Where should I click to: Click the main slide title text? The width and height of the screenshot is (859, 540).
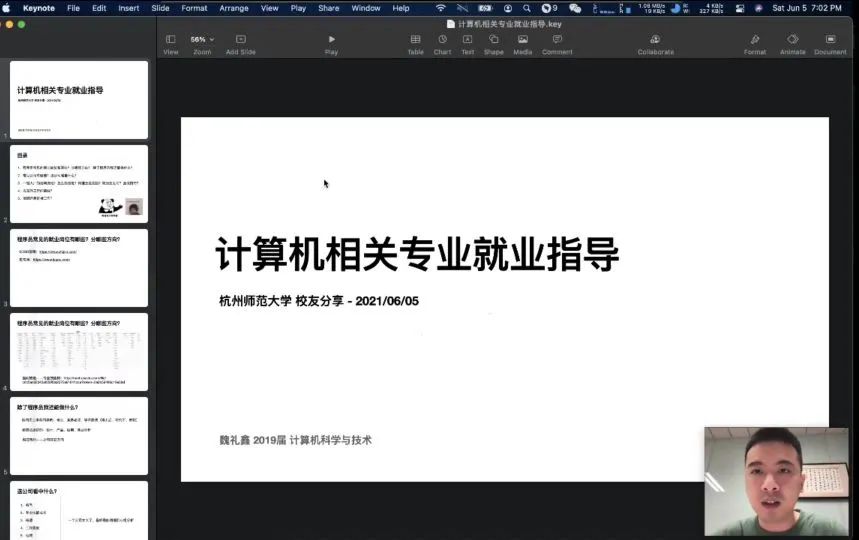pos(417,256)
